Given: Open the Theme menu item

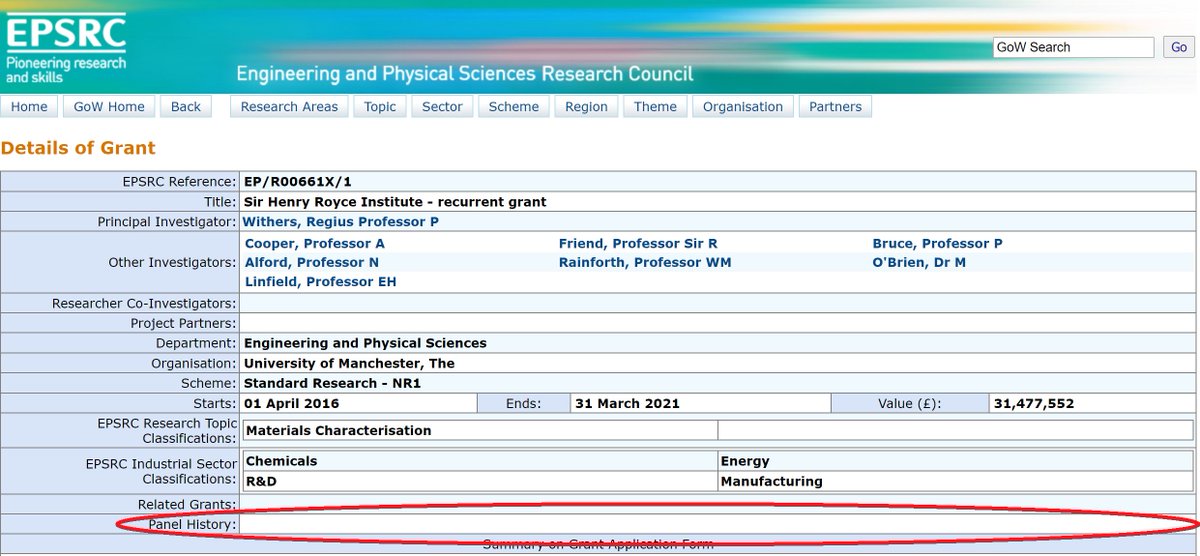Looking at the screenshot, I should [x=655, y=107].
